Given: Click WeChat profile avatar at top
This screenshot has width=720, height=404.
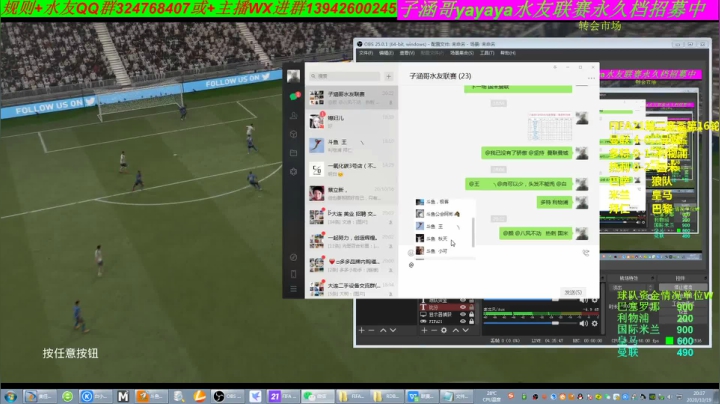Looking at the screenshot, I should pyautogui.click(x=293, y=76).
